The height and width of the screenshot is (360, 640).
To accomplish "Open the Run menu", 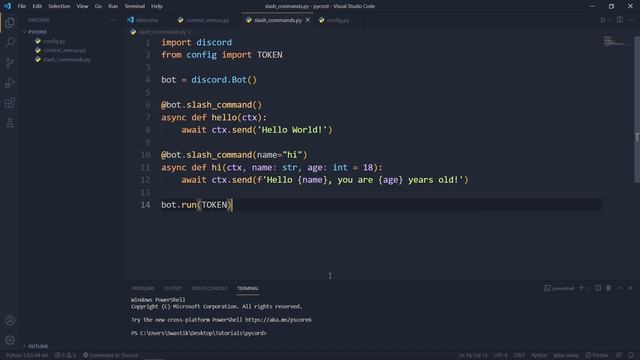I will (x=113, y=6).
